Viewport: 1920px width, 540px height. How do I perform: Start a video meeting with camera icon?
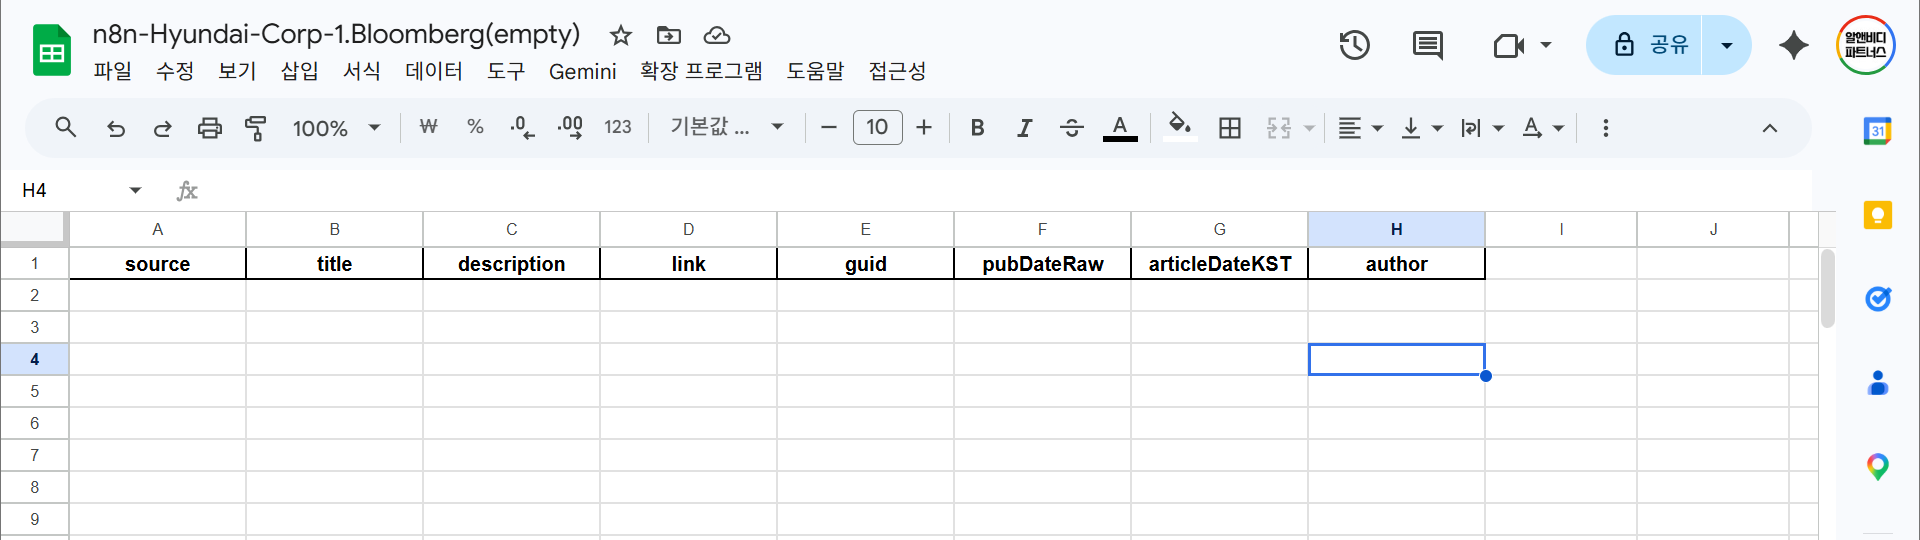coord(1508,45)
